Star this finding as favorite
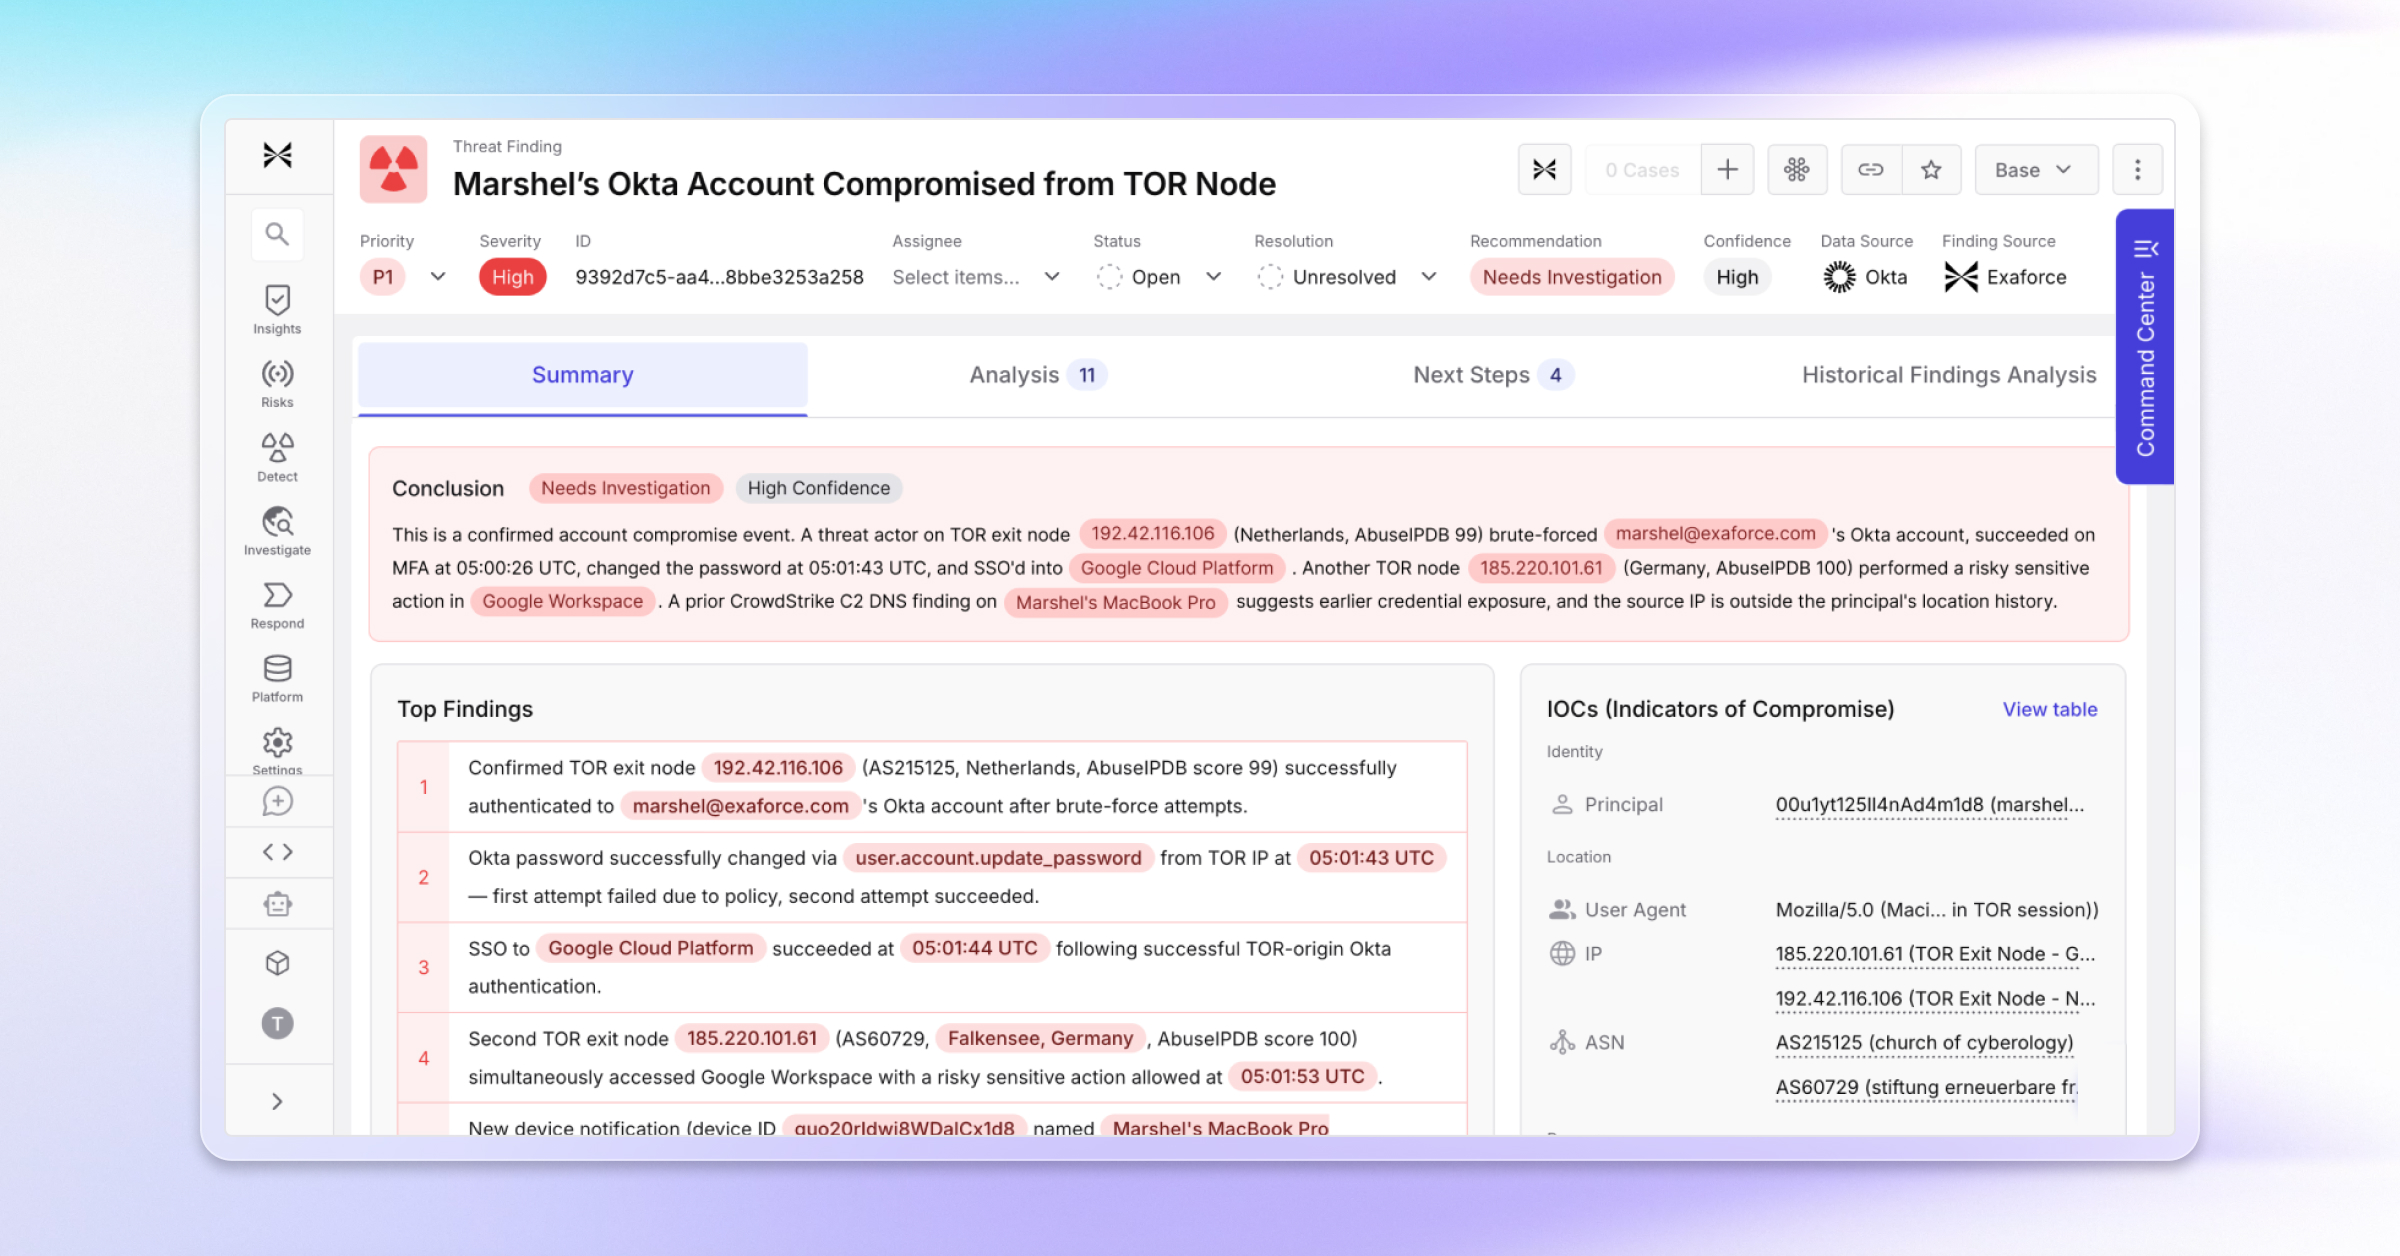 tap(1931, 170)
